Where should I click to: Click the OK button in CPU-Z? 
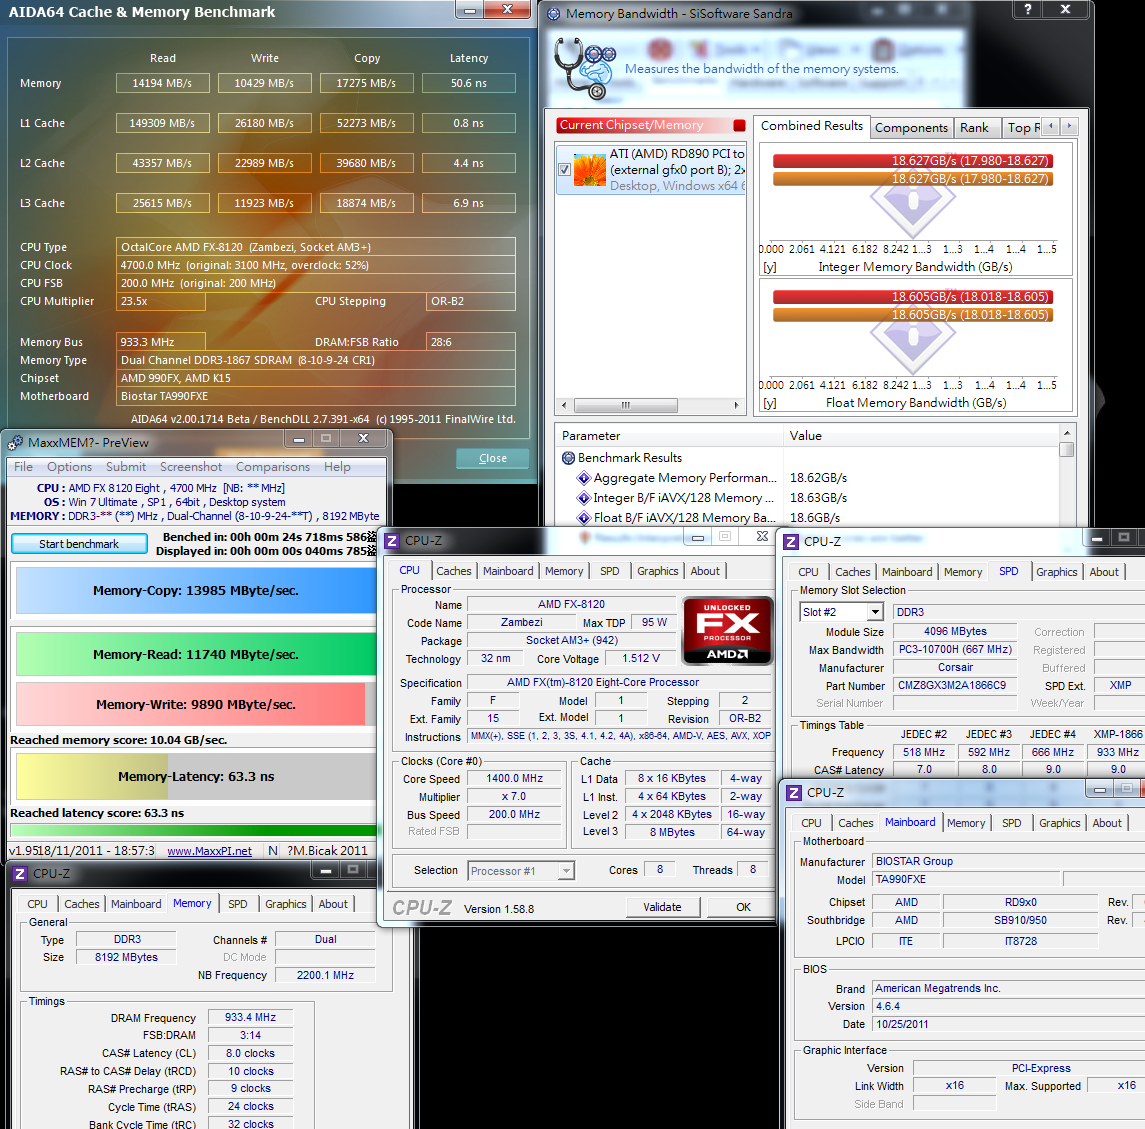click(743, 907)
